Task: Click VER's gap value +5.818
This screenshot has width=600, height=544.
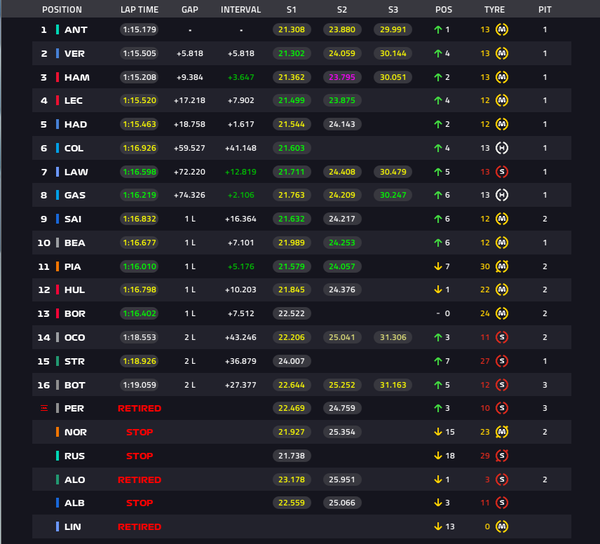Action: click(x=190, y=53)
